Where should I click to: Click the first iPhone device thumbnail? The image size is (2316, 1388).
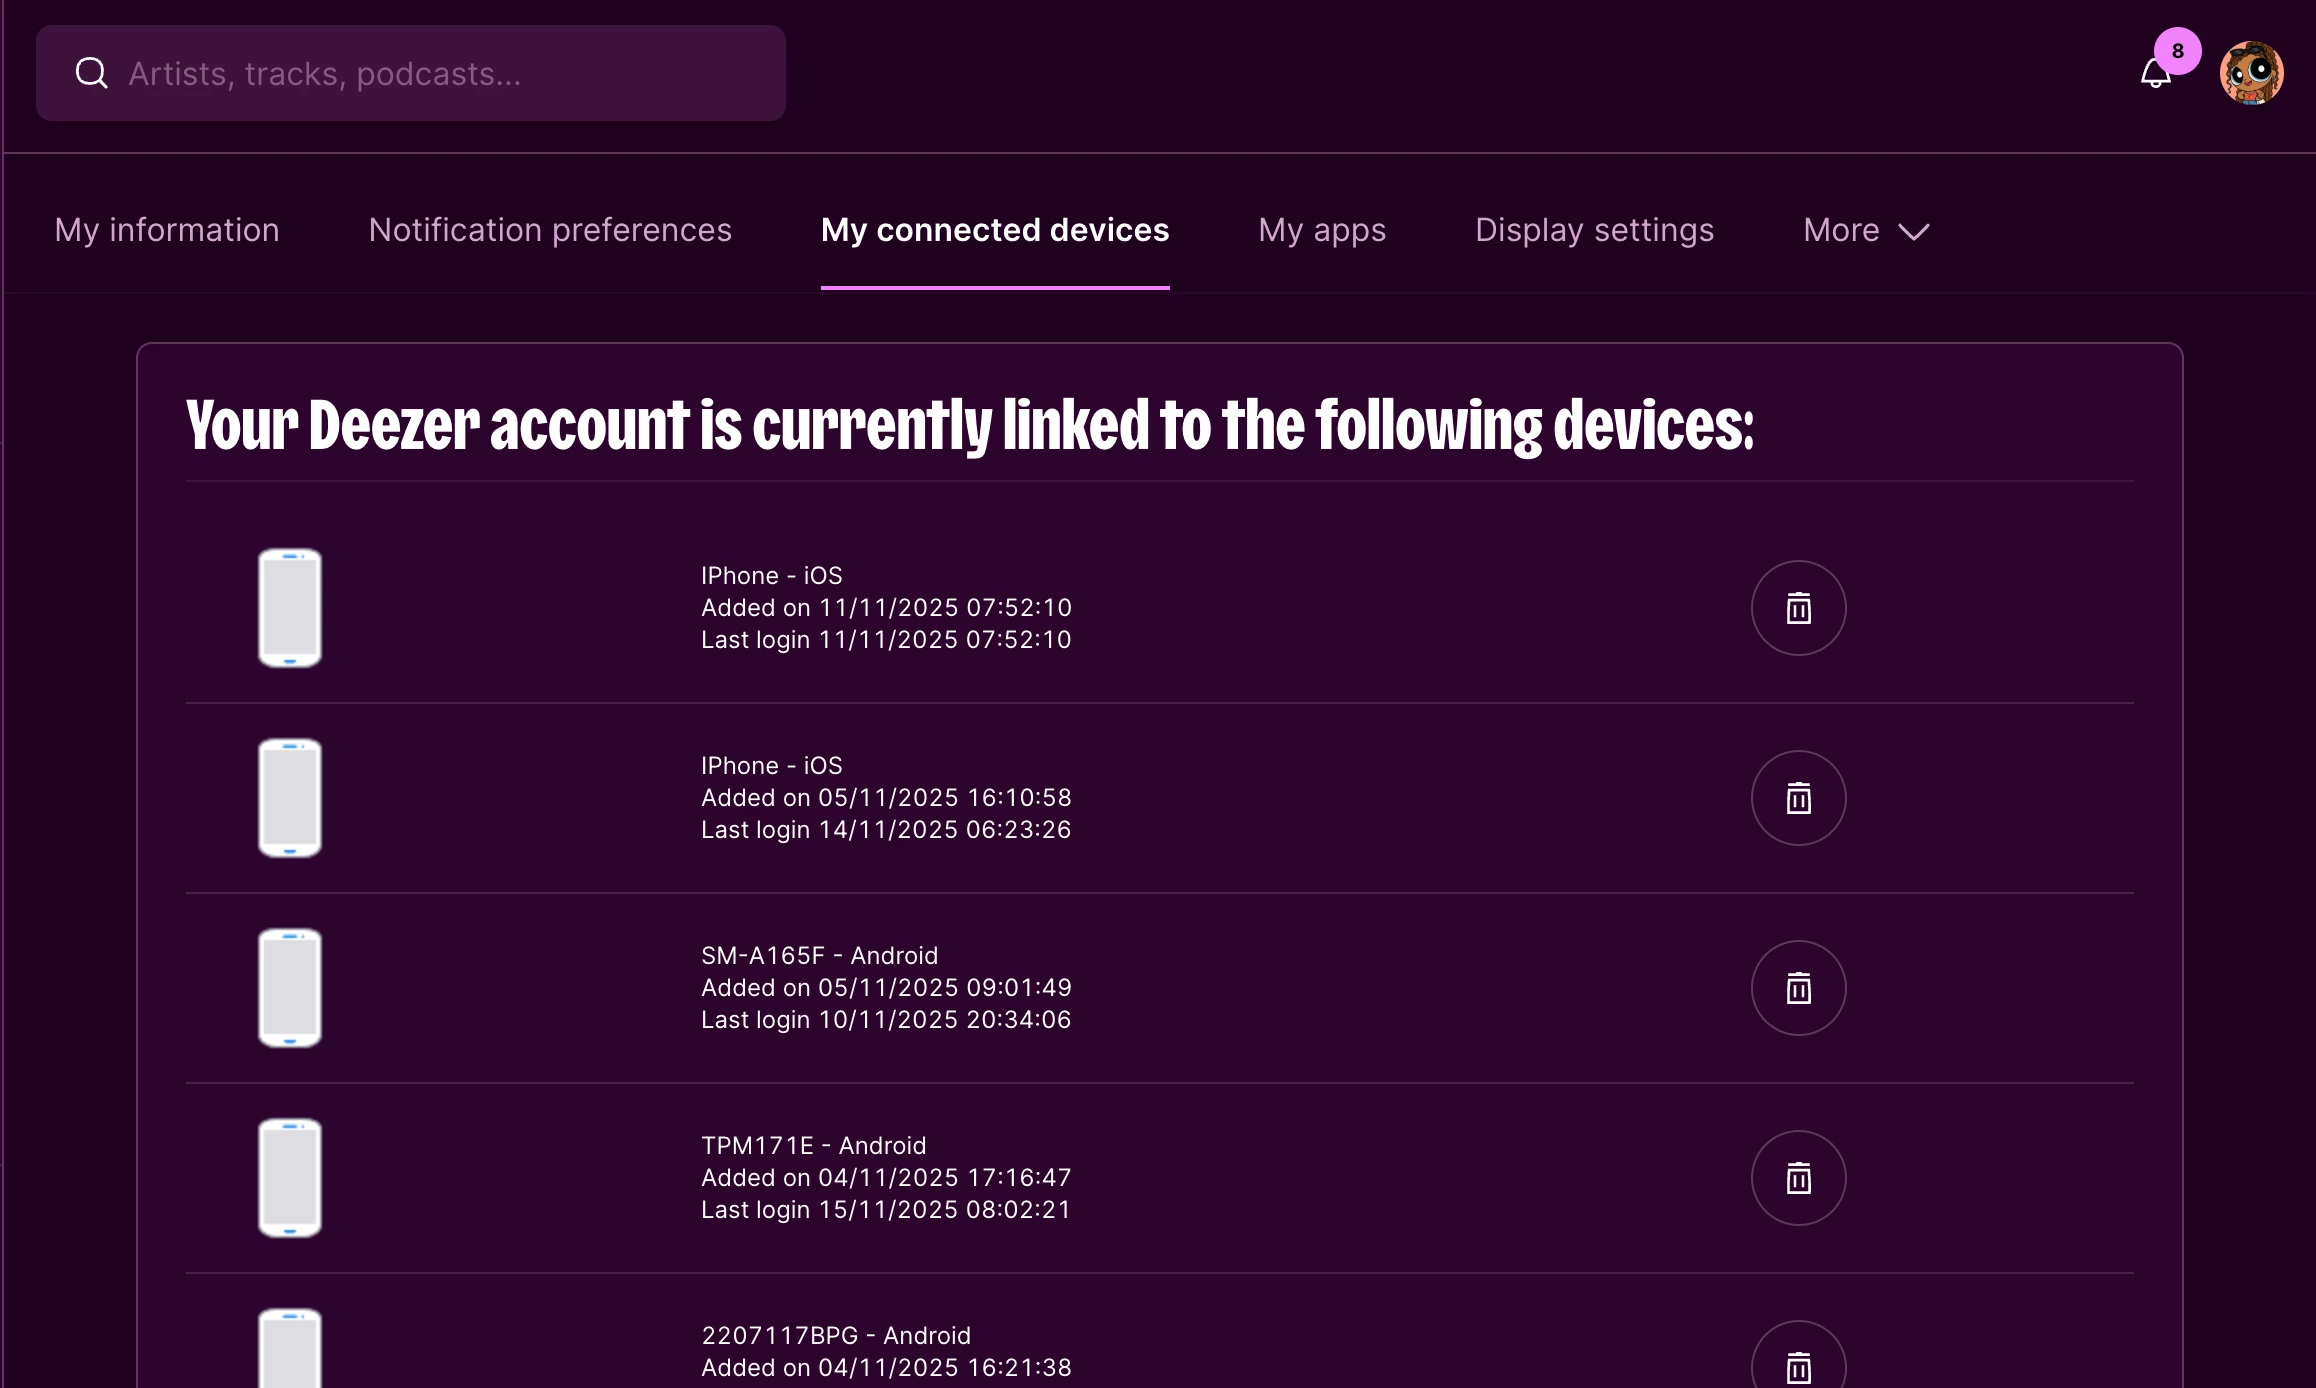click(290, 608)
